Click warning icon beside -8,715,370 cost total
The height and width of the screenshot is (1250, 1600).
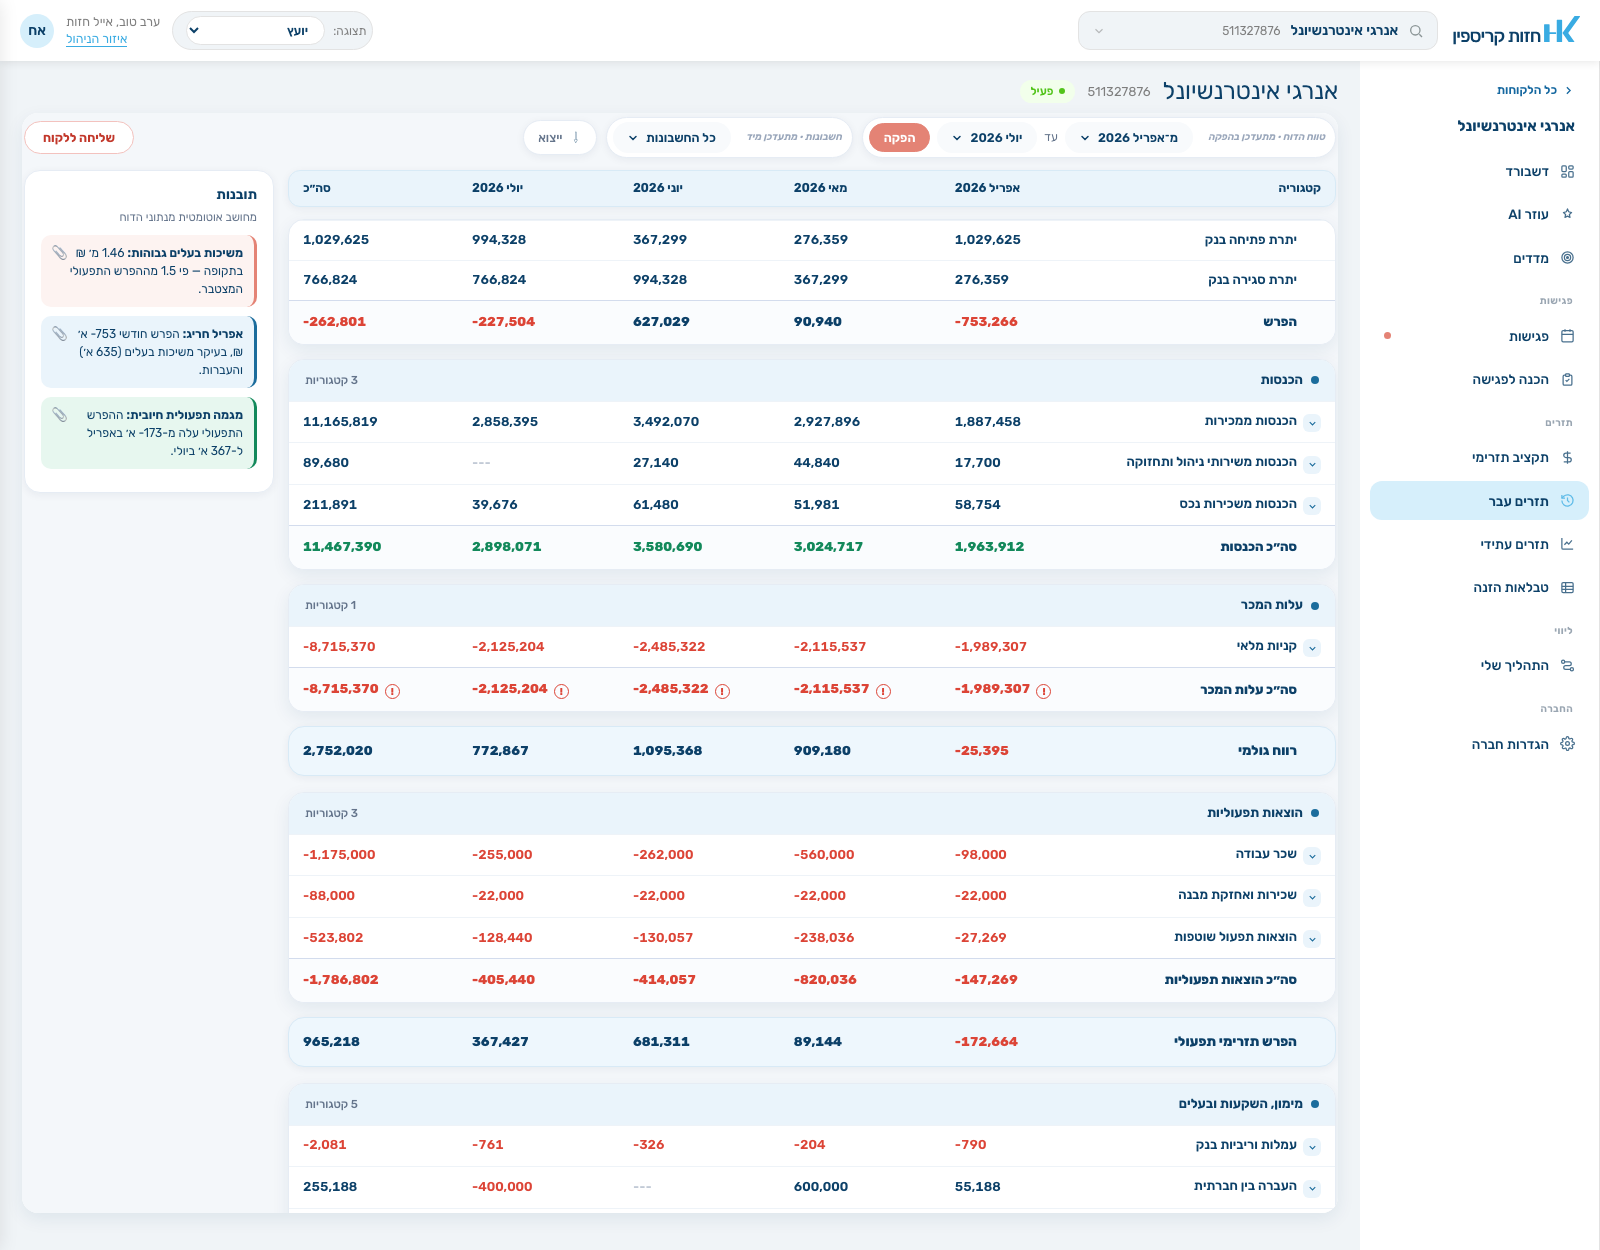click(392, 691)
